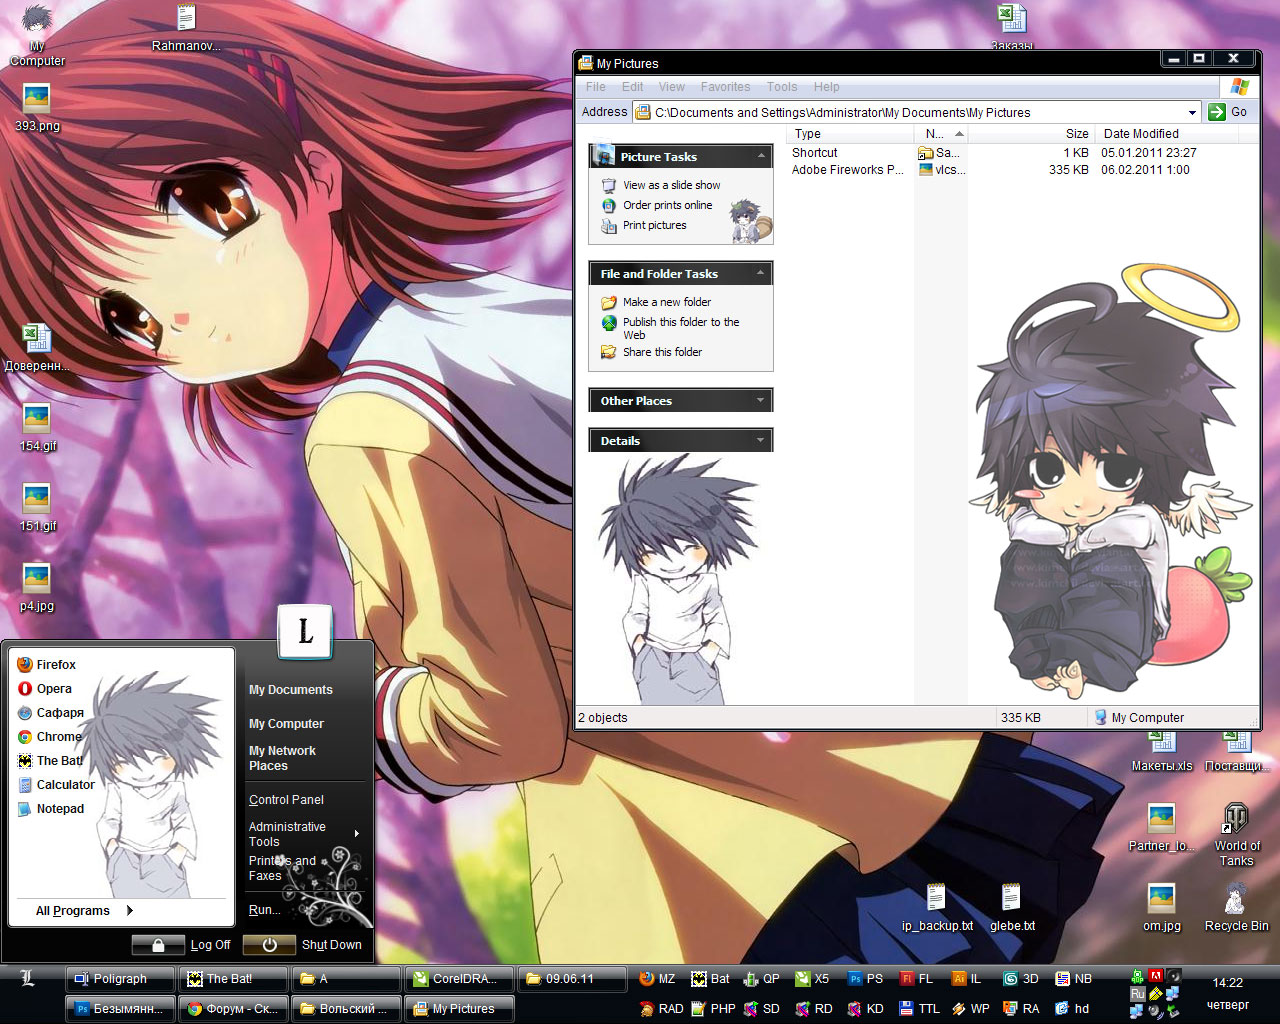Click the Log Off button
Image resolution: width=1280 pixels, height=1024 pixels.
(182, 944)
